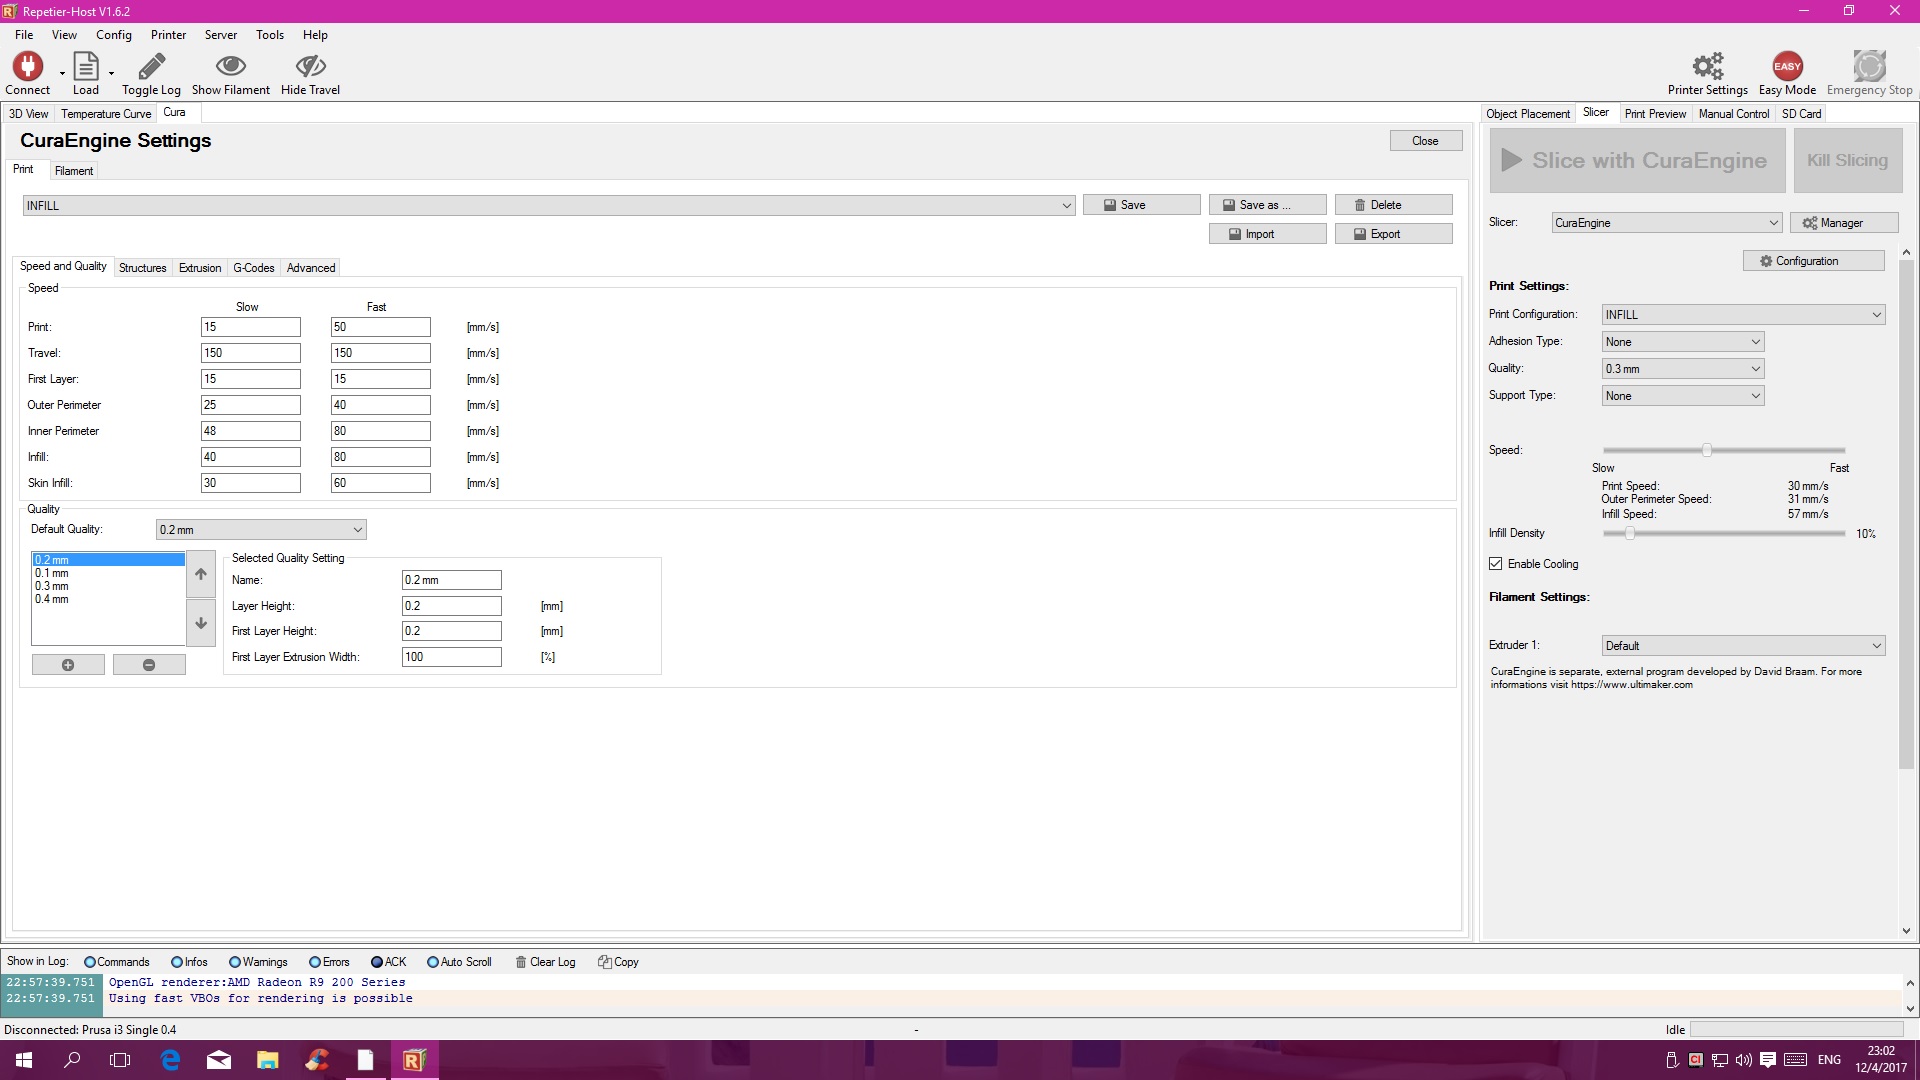Add quality setting with plus button
1920x1080 pixels.
(x=68, y=665)
